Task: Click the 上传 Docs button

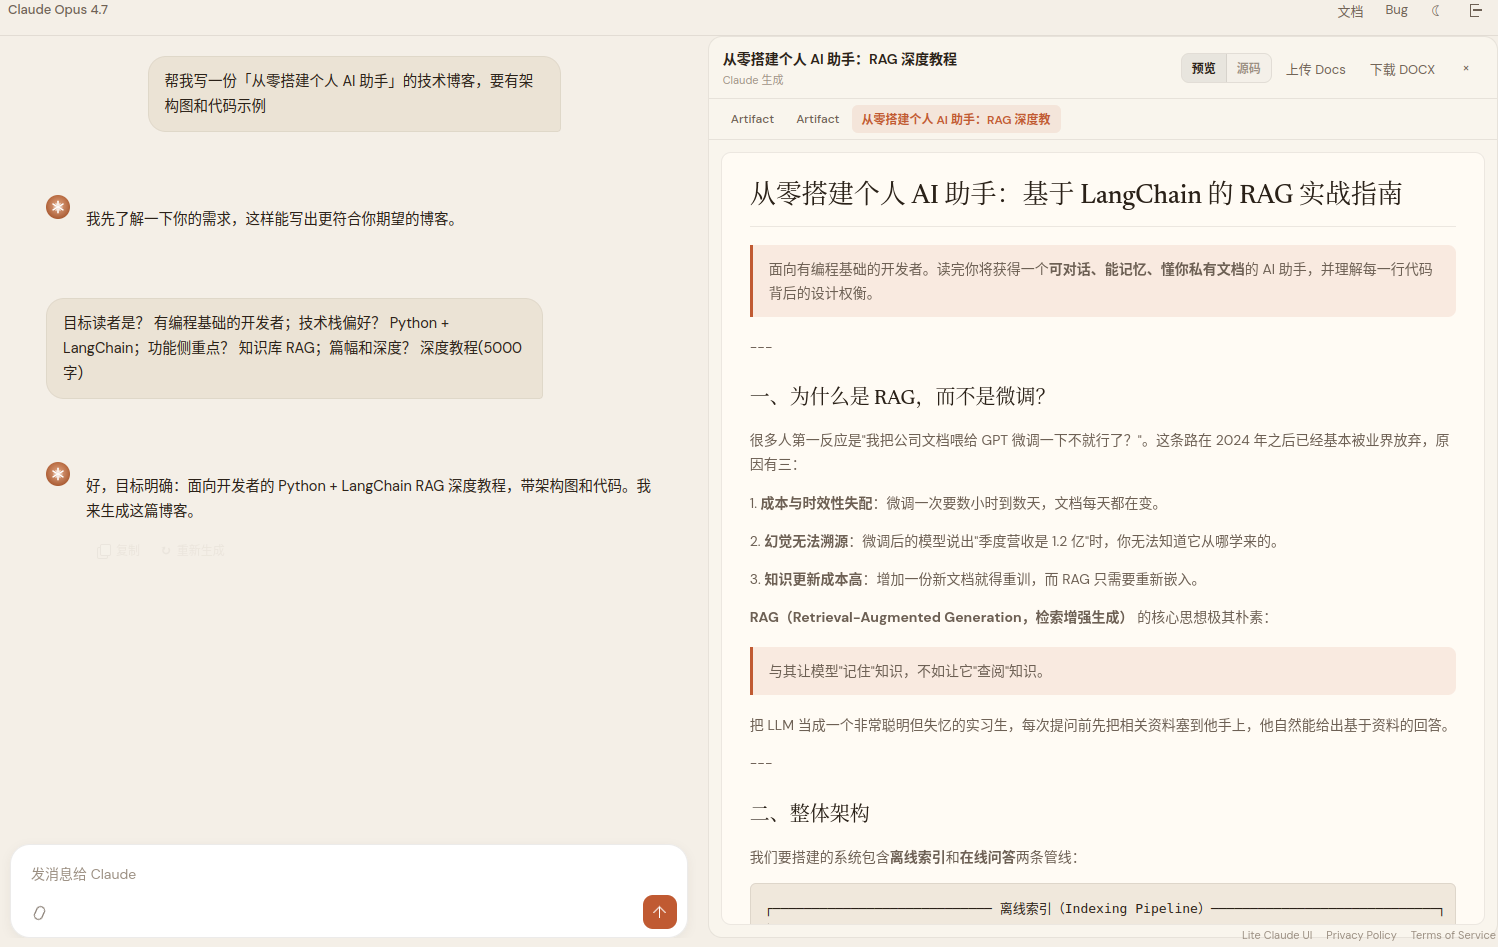Action: pyautogui.click(x=1316, y=70)
